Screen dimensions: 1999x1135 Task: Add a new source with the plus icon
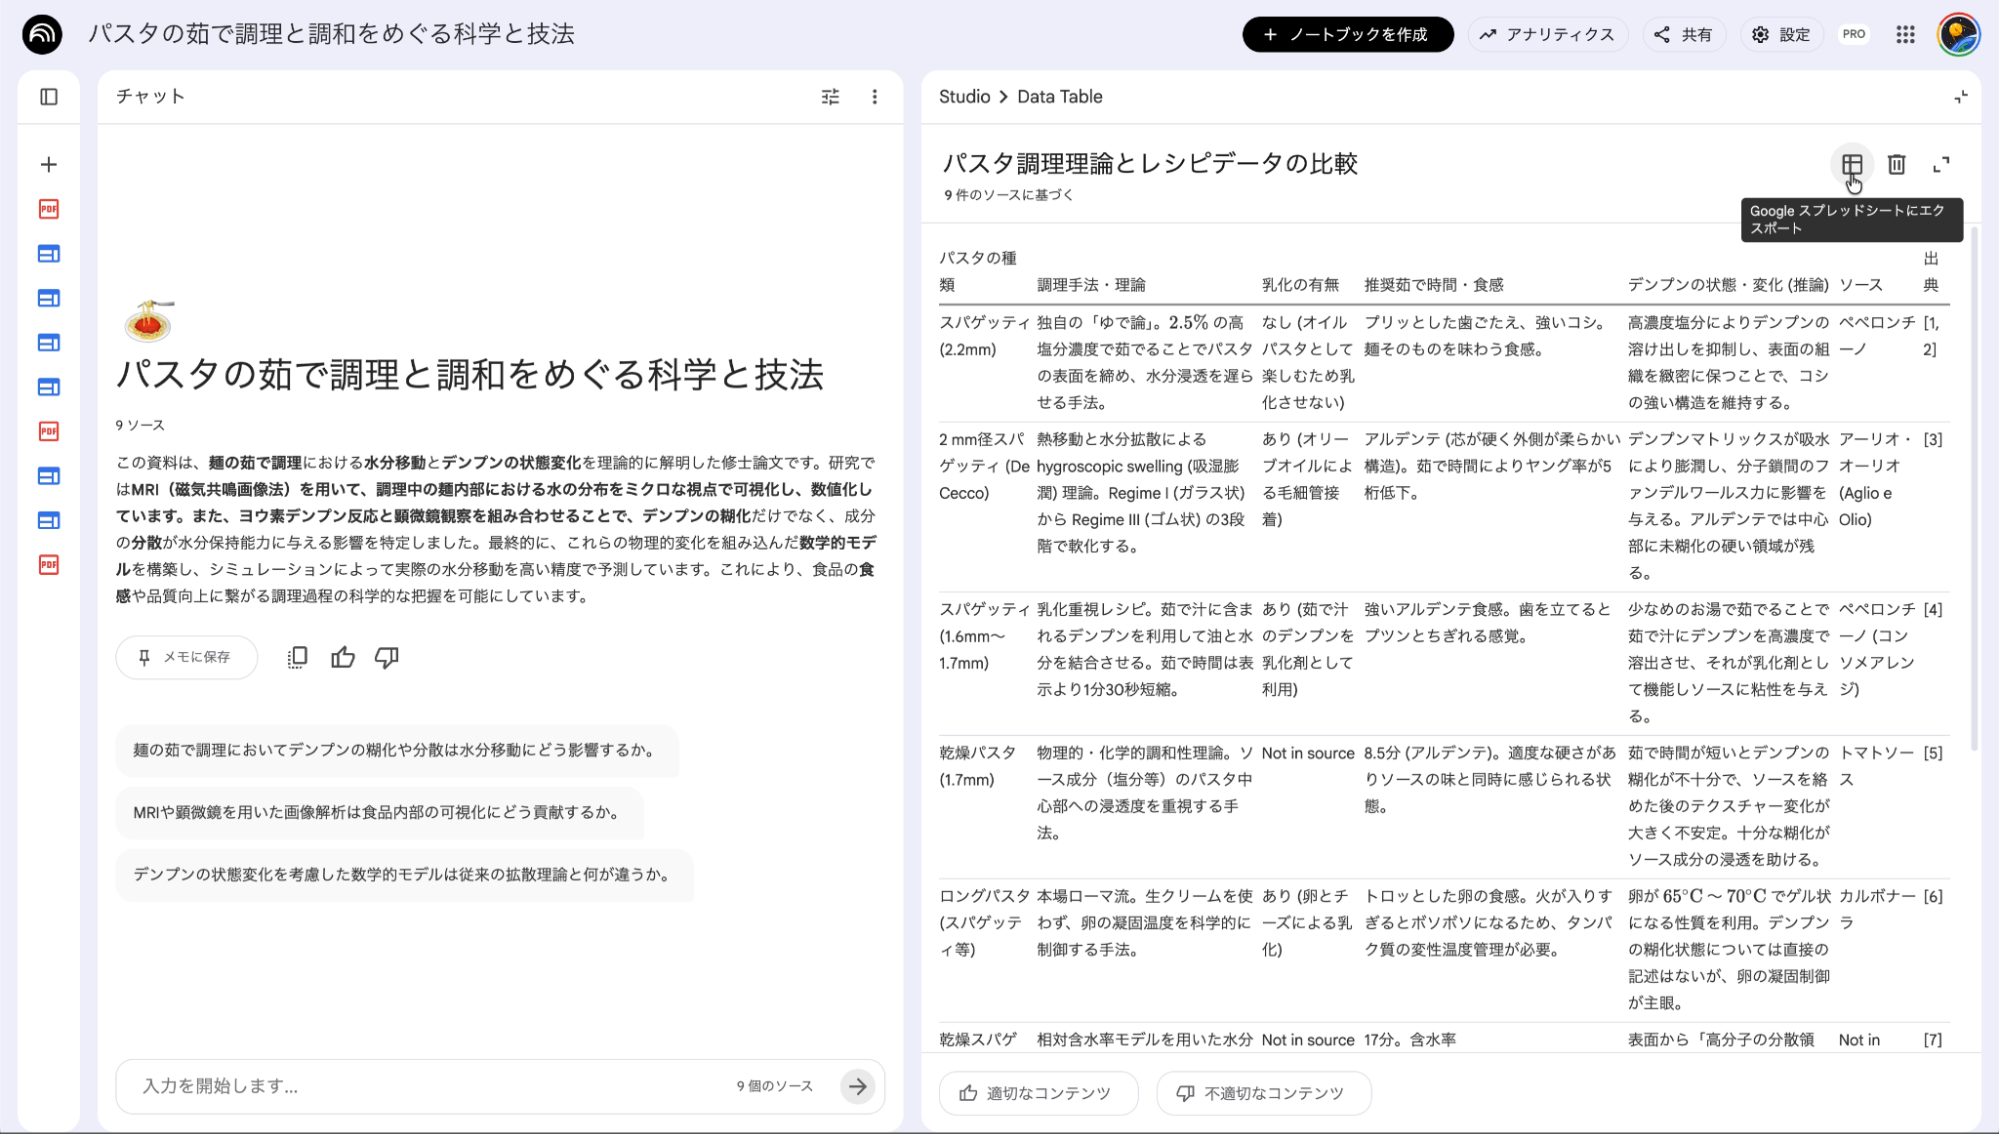tap(47, 164)
